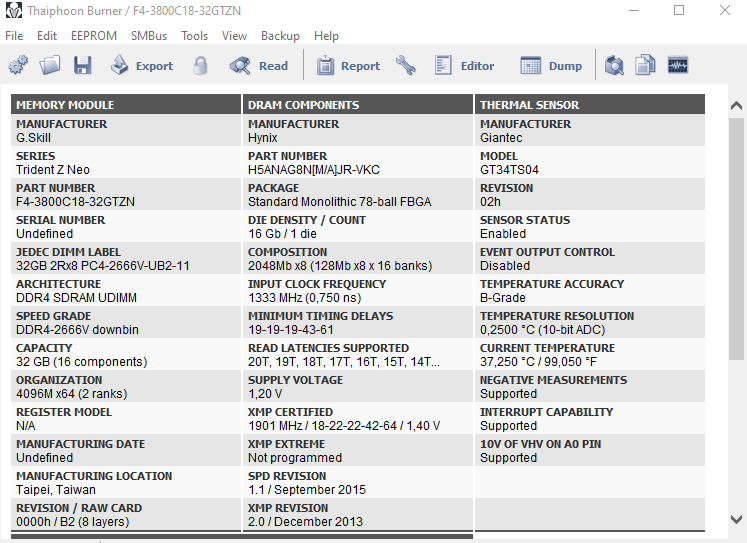Select the part number F4-3800C18-32GTZN value

click(75, 202)
